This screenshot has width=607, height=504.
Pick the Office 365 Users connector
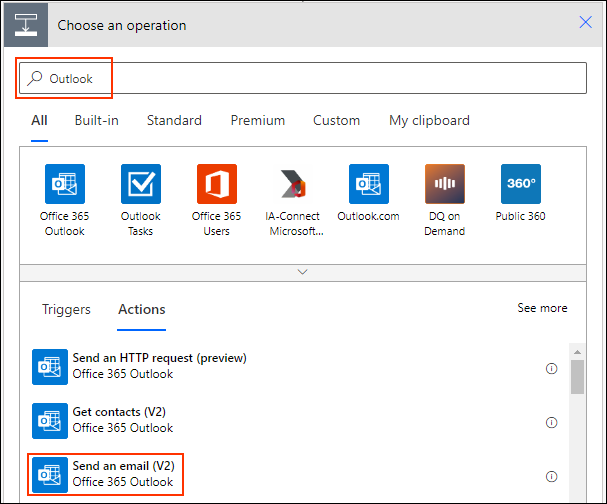(x=216, y=185)
